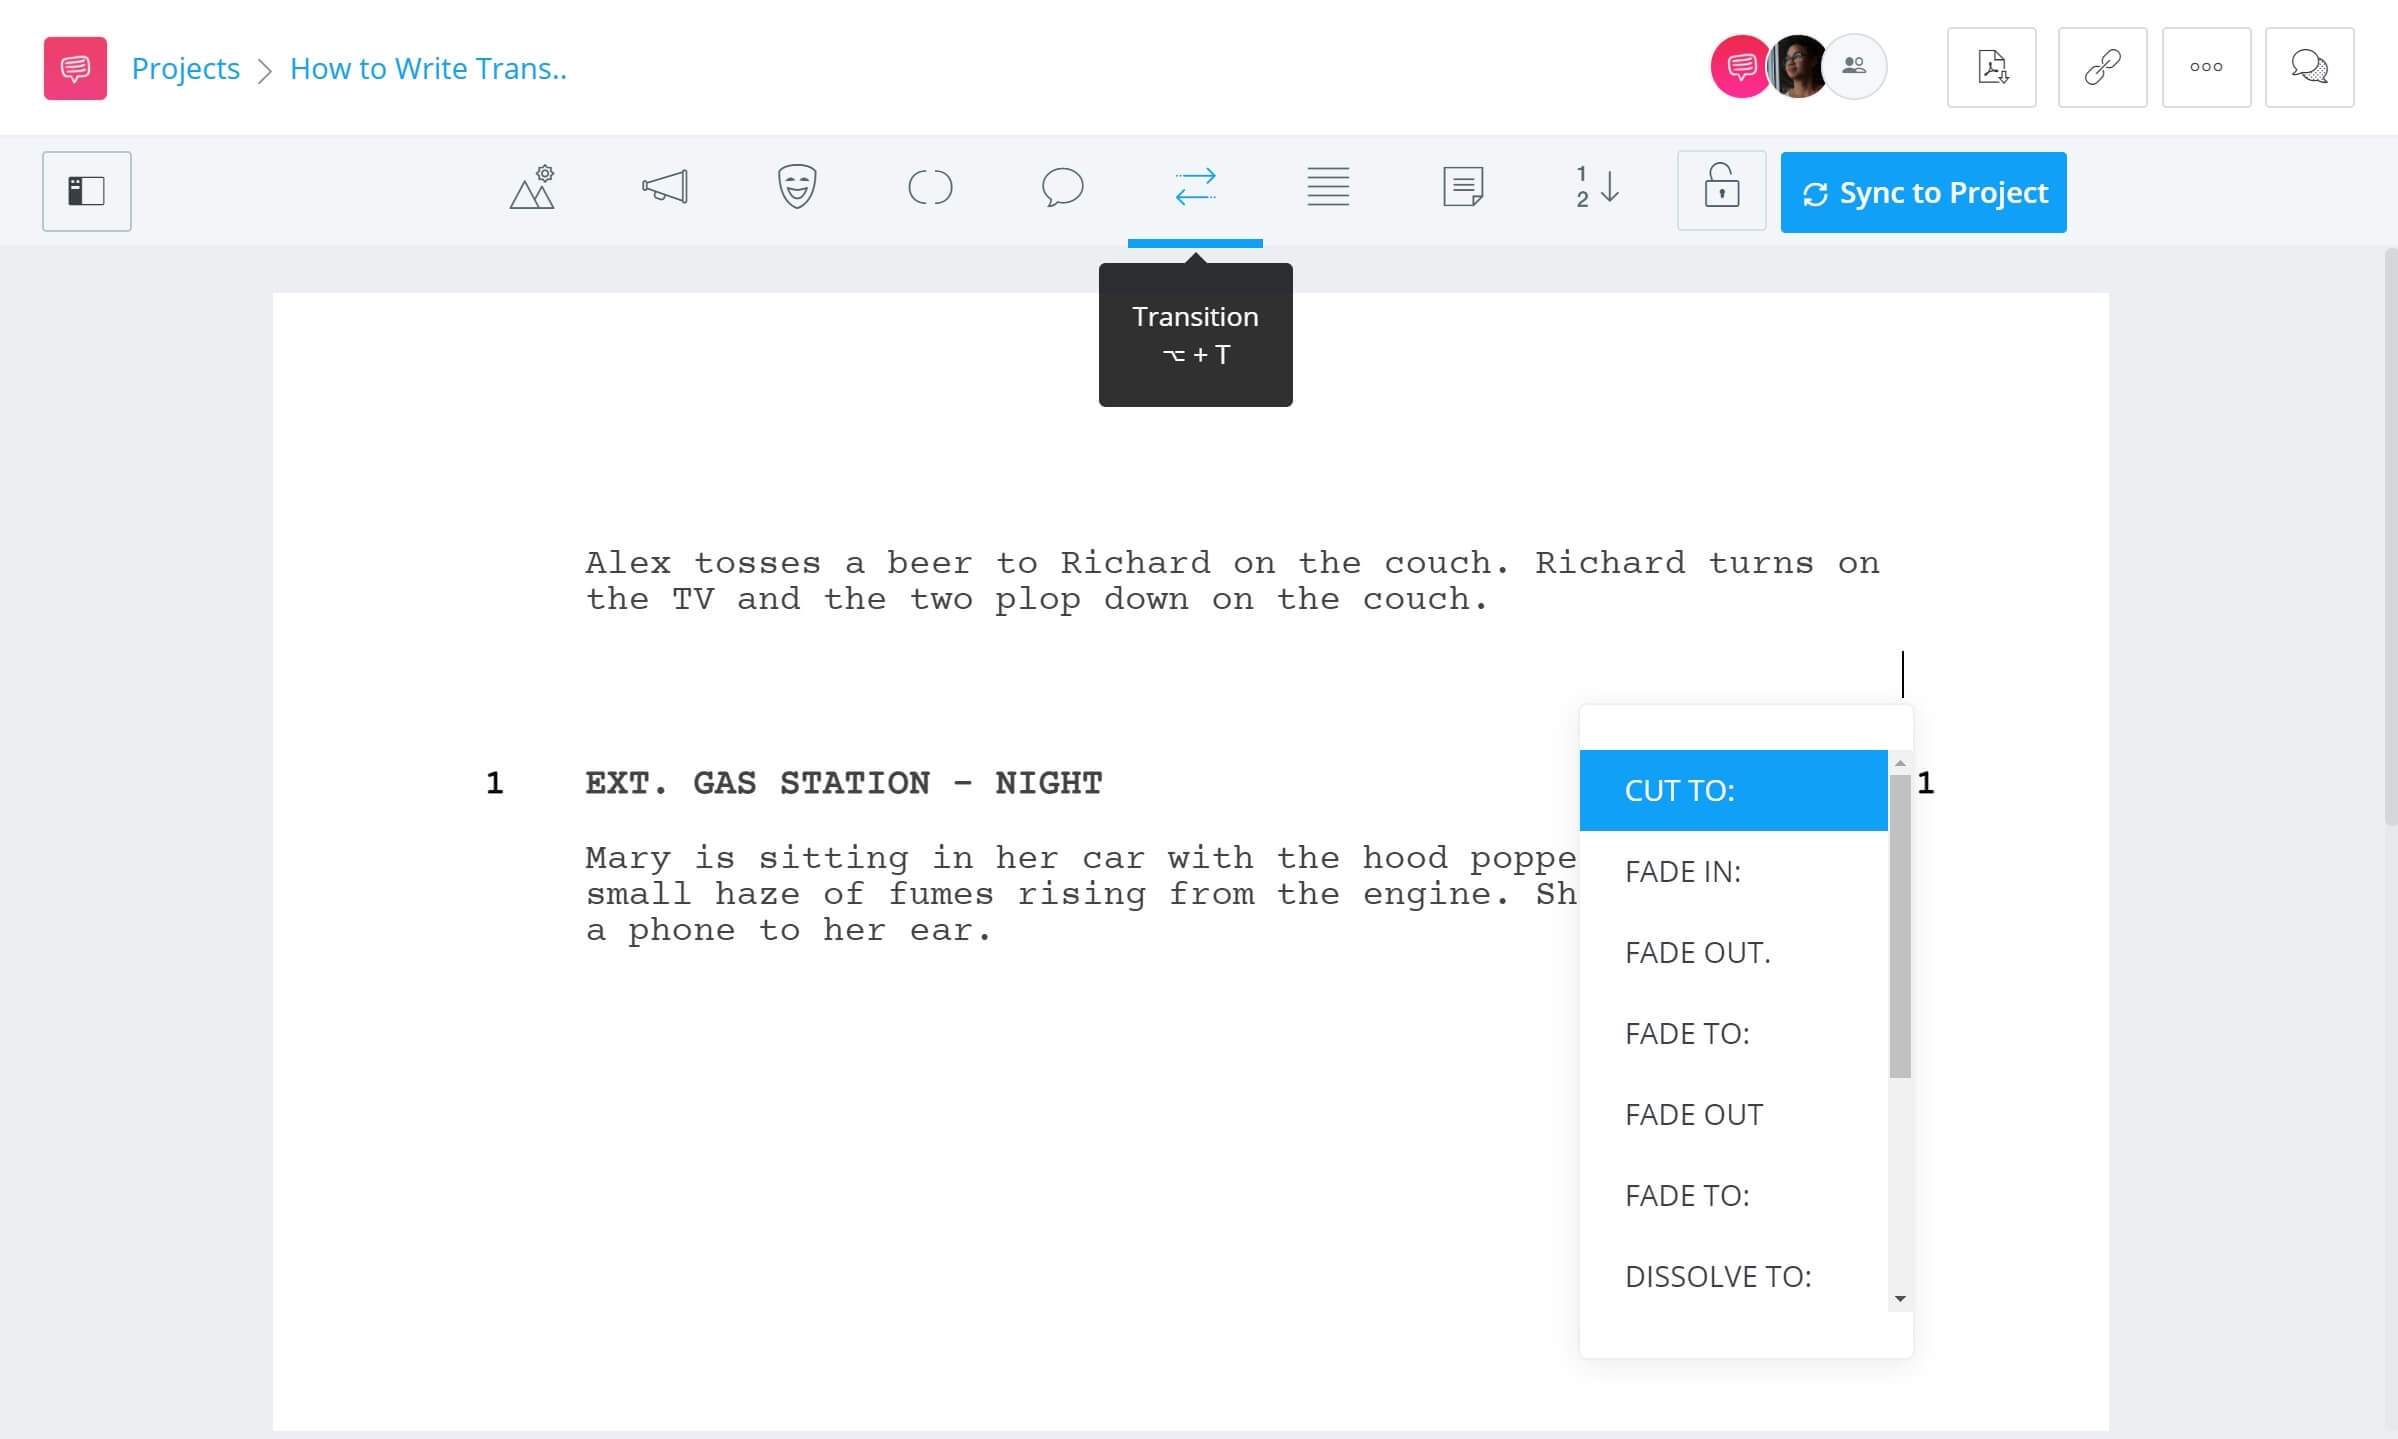2398x1439 pixels.
Task: Click the Scene/Location icon in toolbar
Action: coord(533,187)
